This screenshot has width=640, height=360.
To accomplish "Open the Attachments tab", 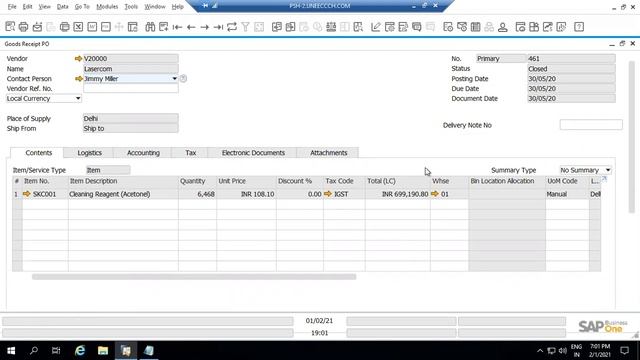I will pyautogui.click(x=329, y=153).
